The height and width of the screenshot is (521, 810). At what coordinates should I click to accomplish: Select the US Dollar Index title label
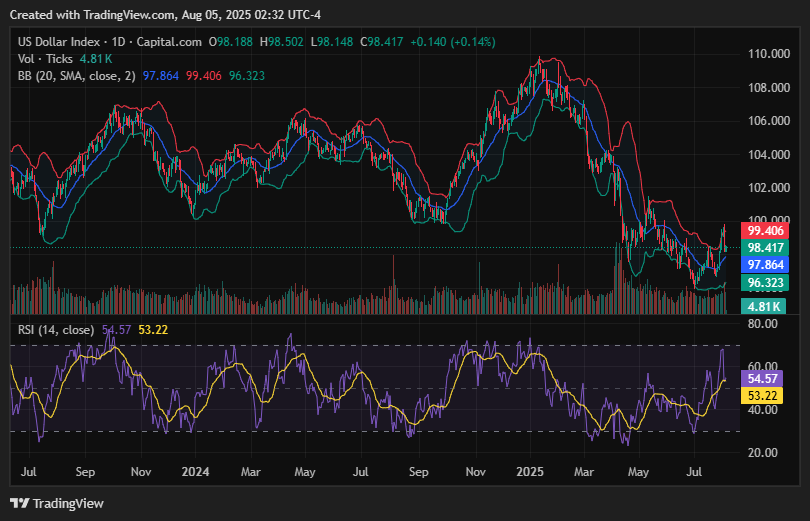59,42
